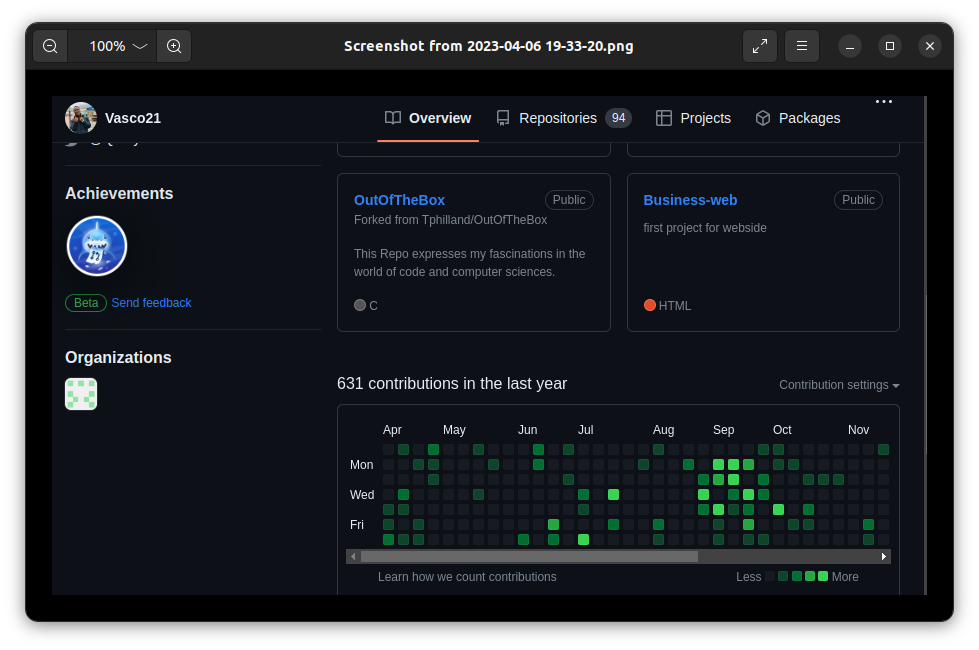Click the brightest green legend square
The width and height of the screenshot is (979, 650).
click(x=823, y=576)
